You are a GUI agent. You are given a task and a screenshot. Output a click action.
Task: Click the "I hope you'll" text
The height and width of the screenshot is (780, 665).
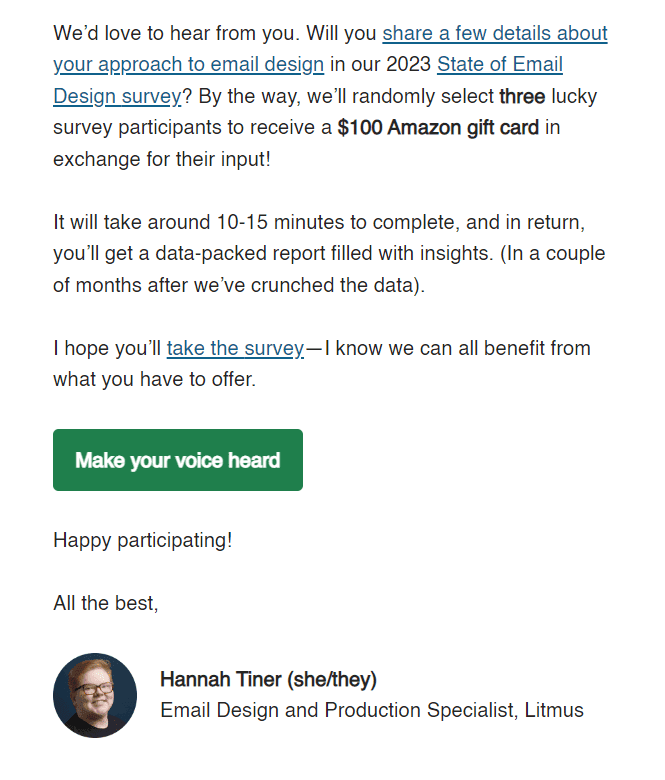pos(107,348)
